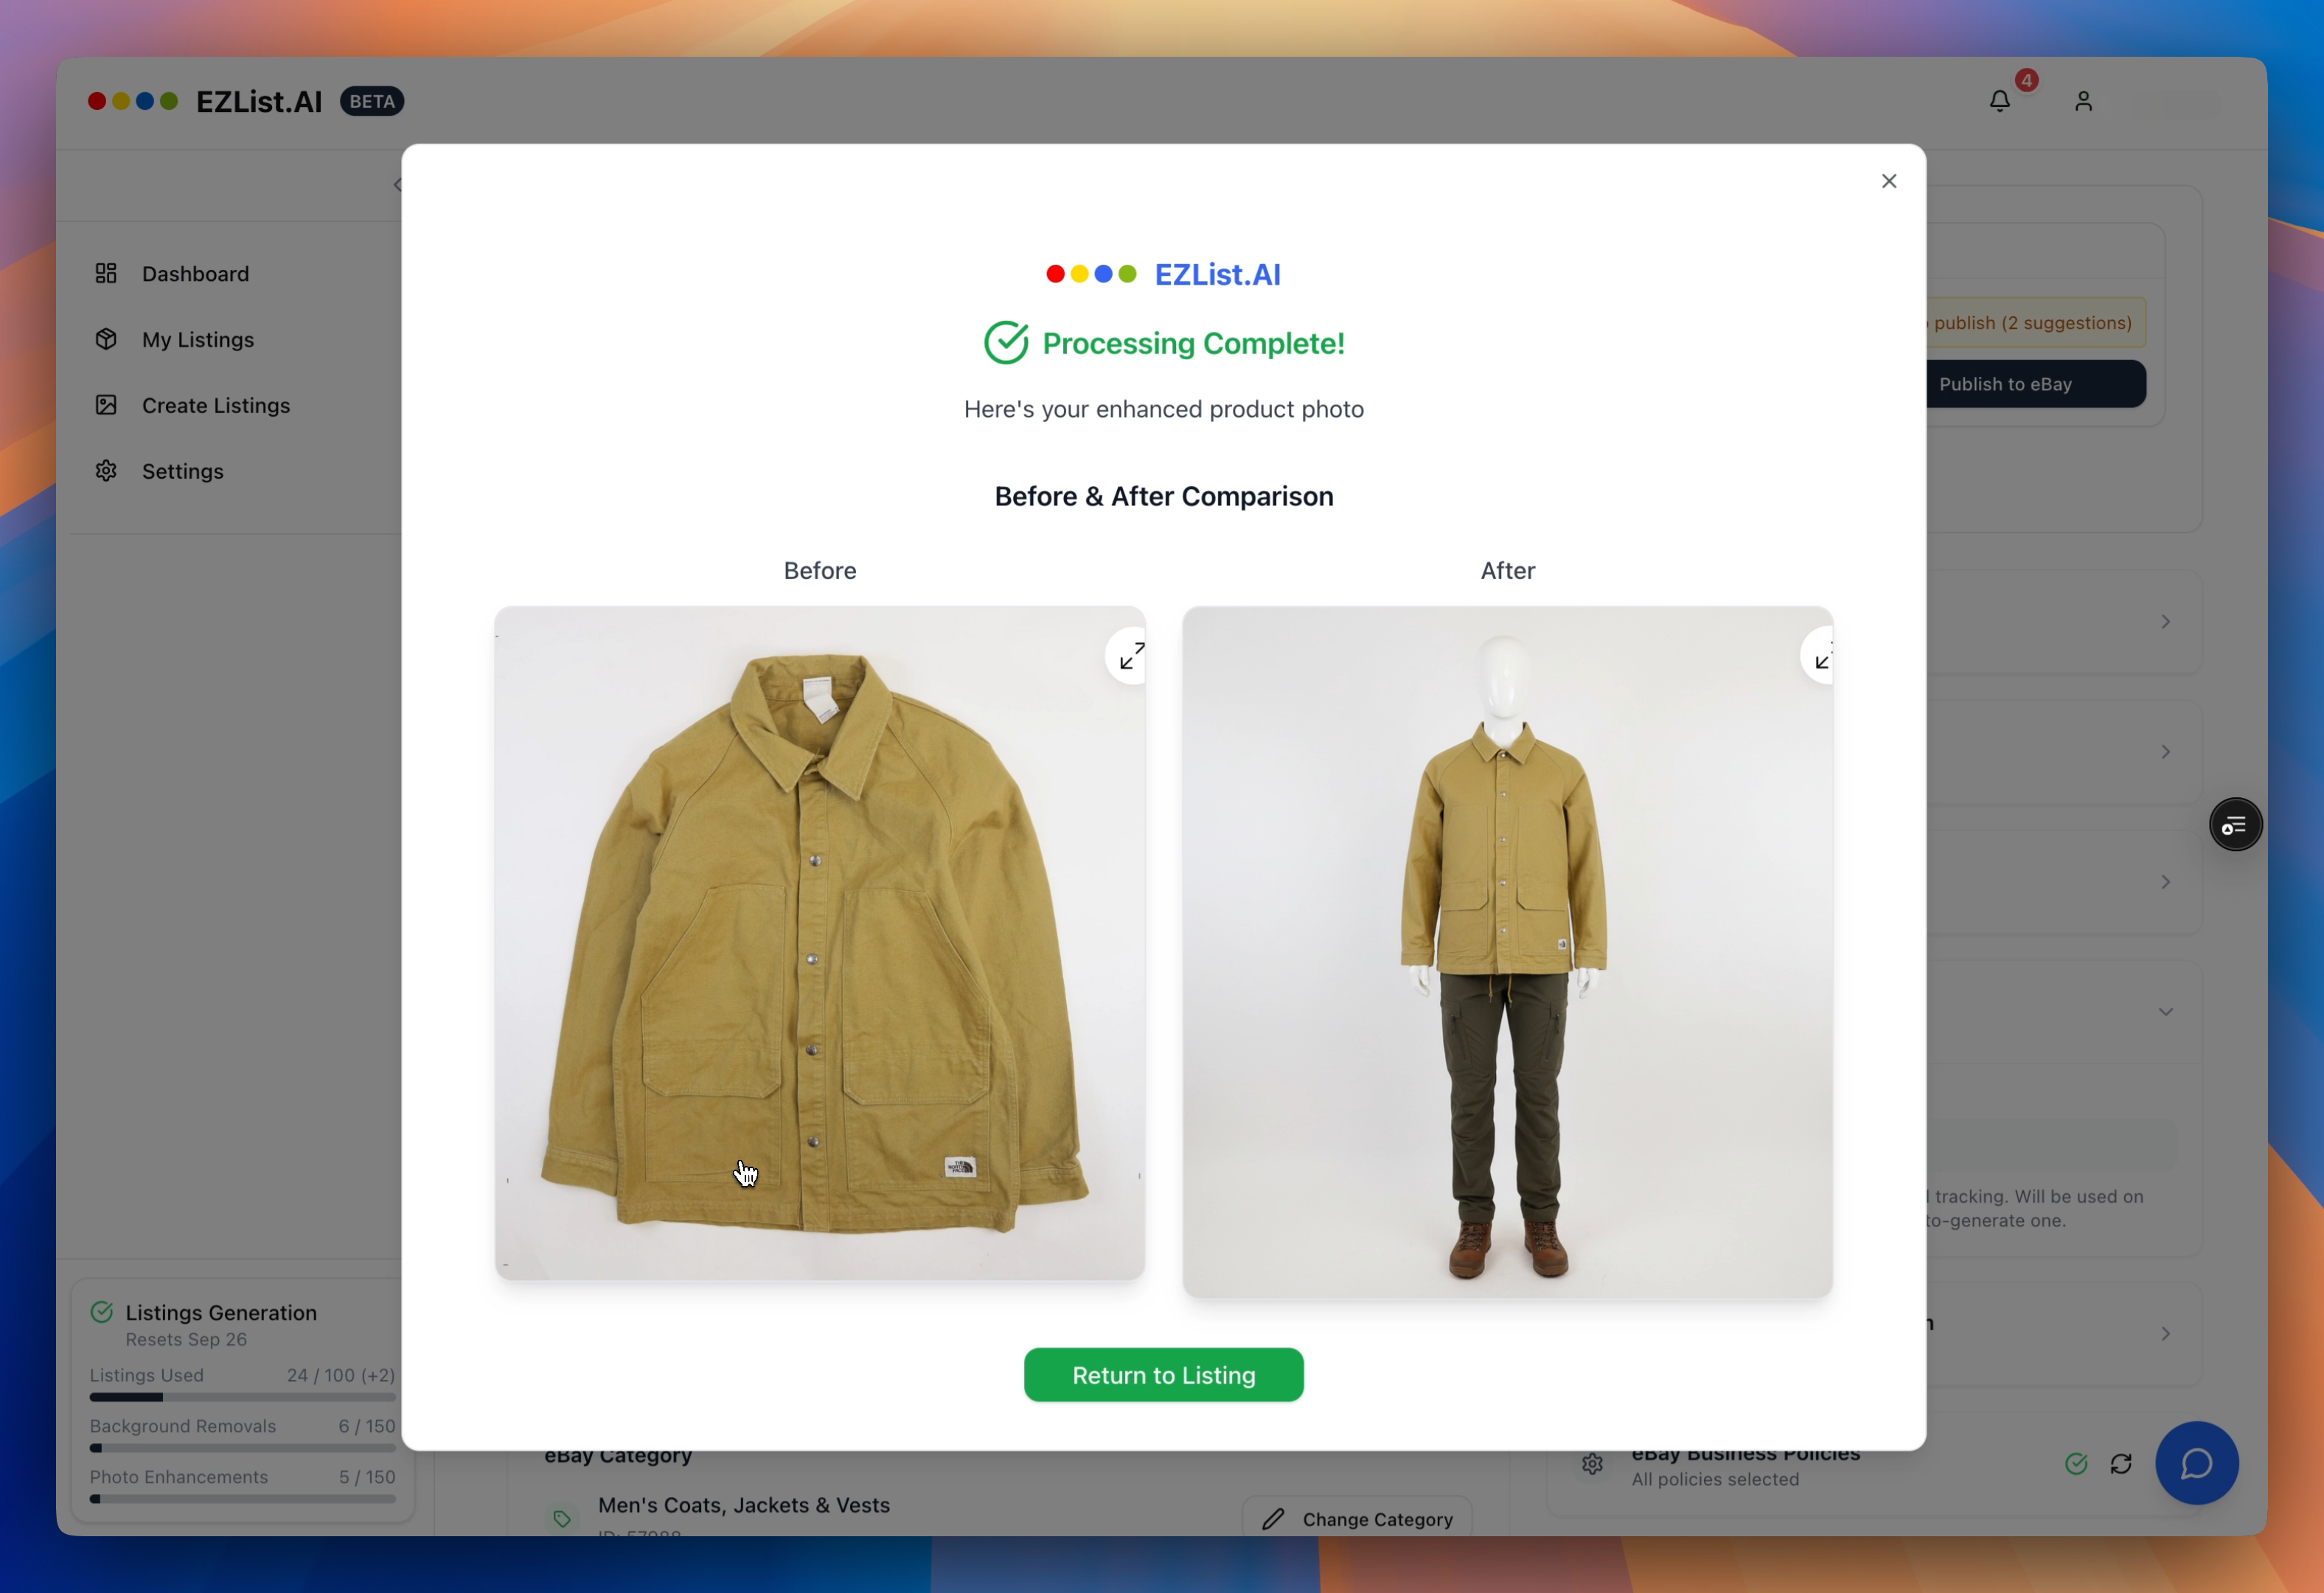Click the business policies gear icon
Viewport: 2324px width, 1593px height.
click(1593, 1465)
